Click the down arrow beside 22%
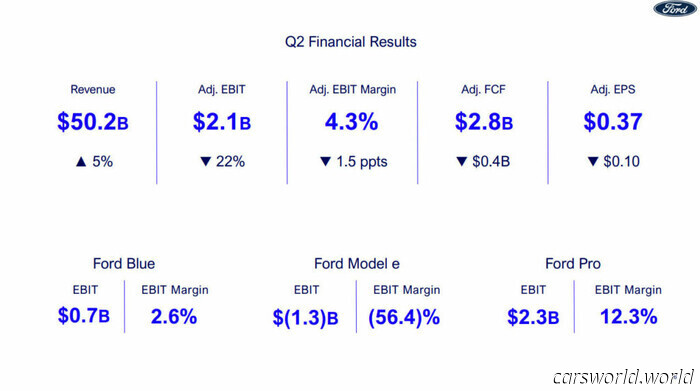 click(205, 162)
